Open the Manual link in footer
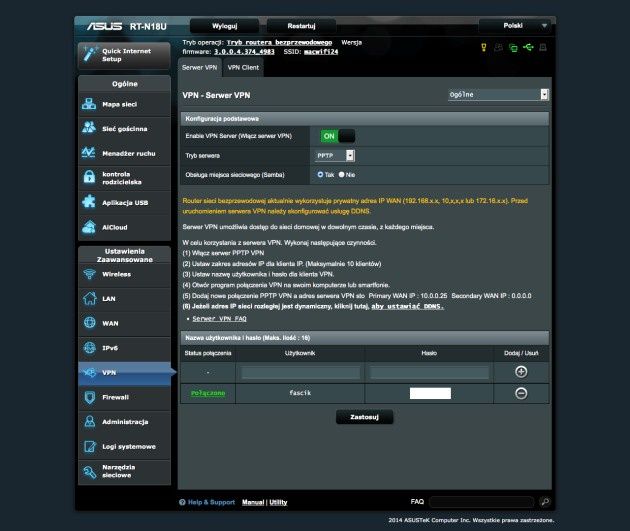Viewport: 630px width, 531px height. (x=253, y=502)
